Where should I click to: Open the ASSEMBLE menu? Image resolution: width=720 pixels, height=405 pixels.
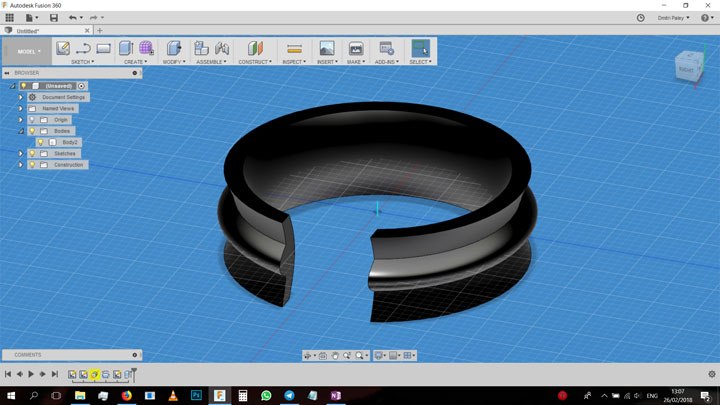coord(211,62)
